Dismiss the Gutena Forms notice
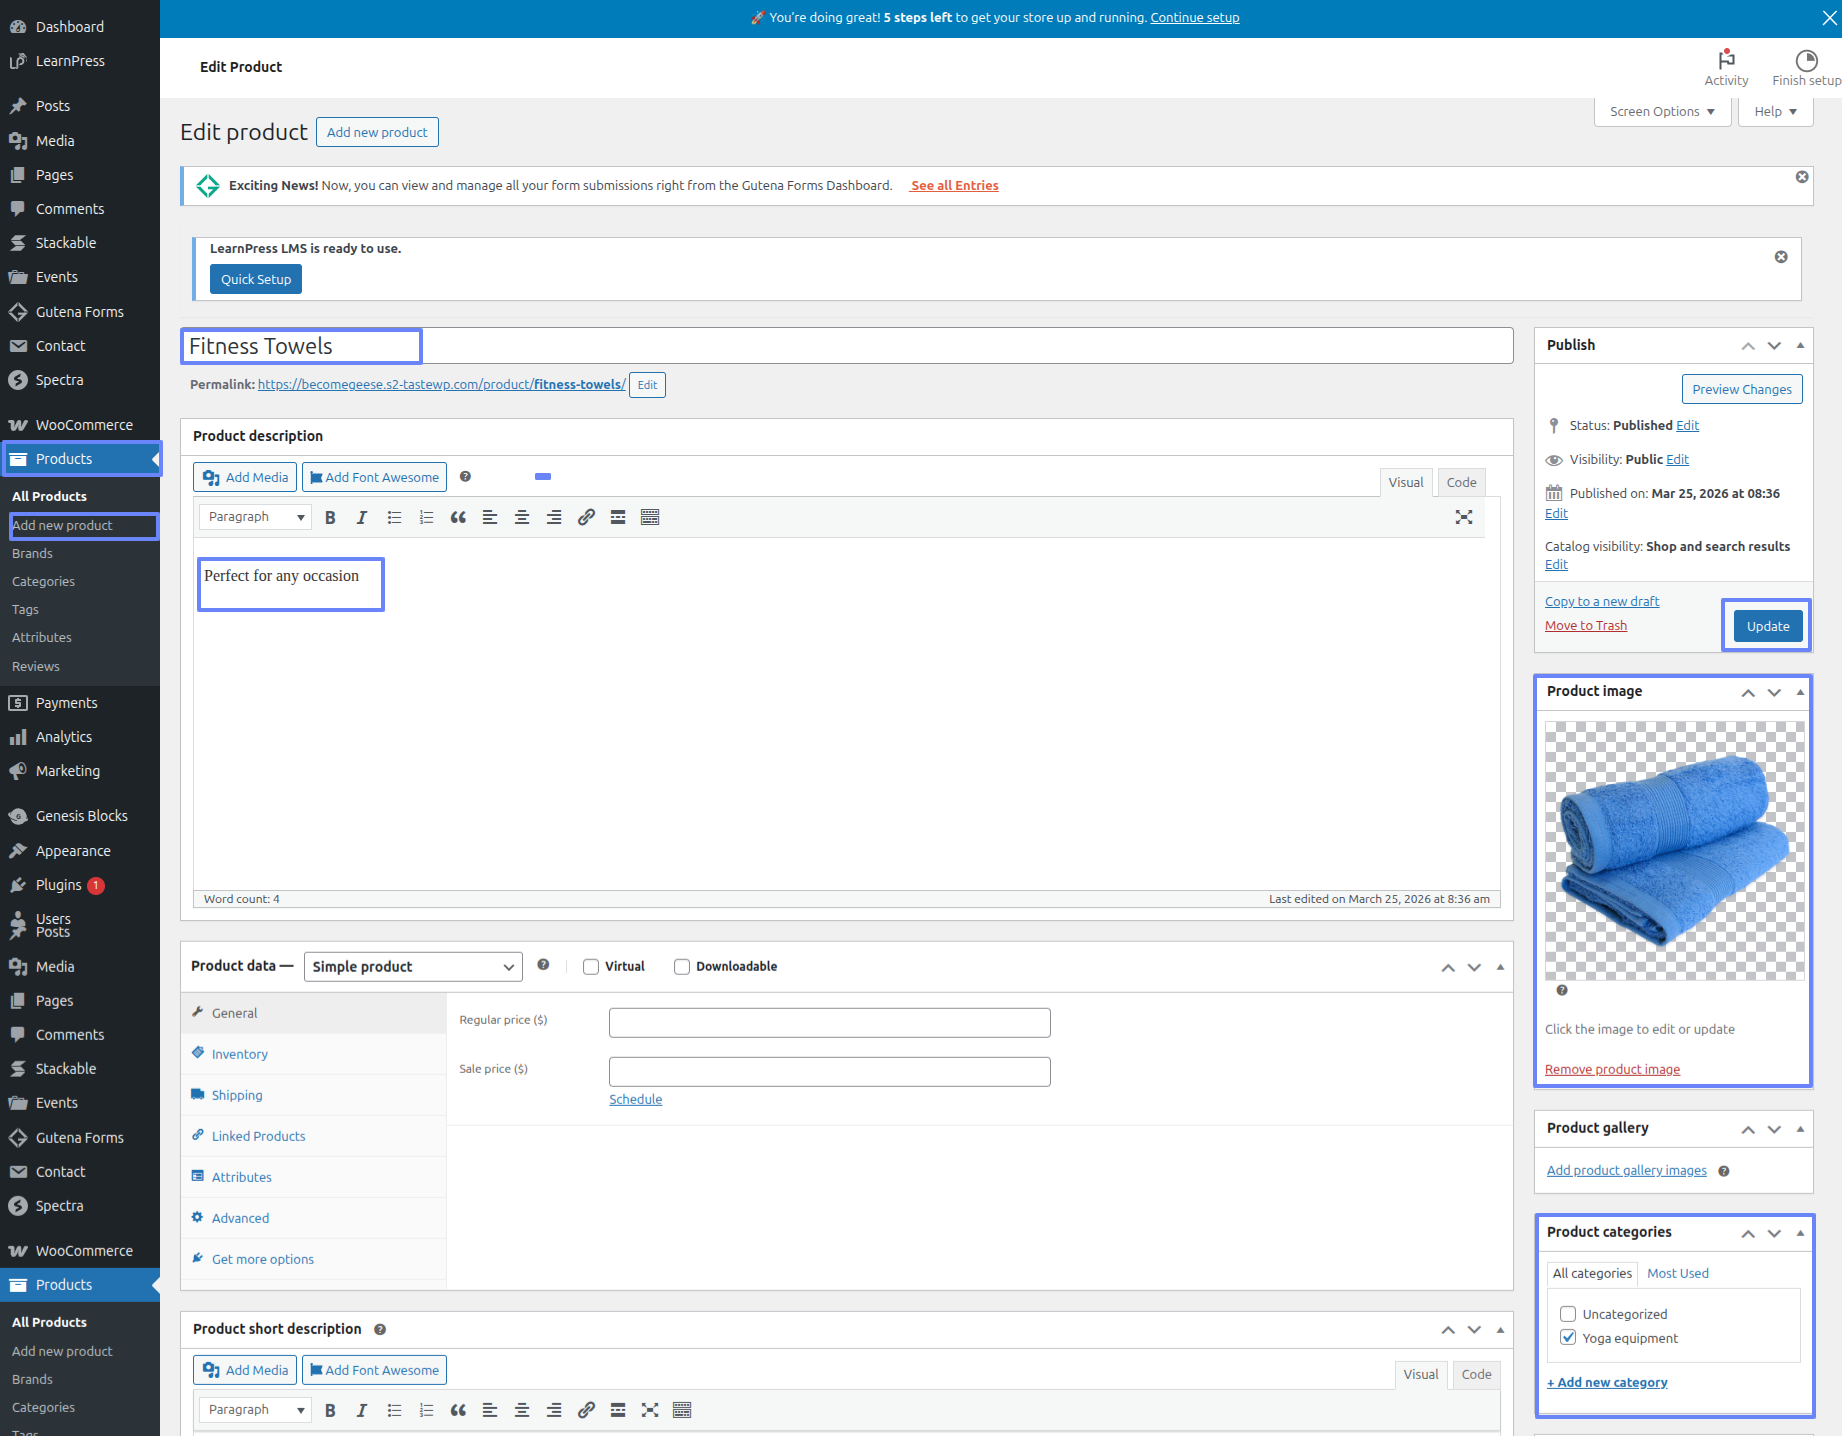 pos(1802,177)
